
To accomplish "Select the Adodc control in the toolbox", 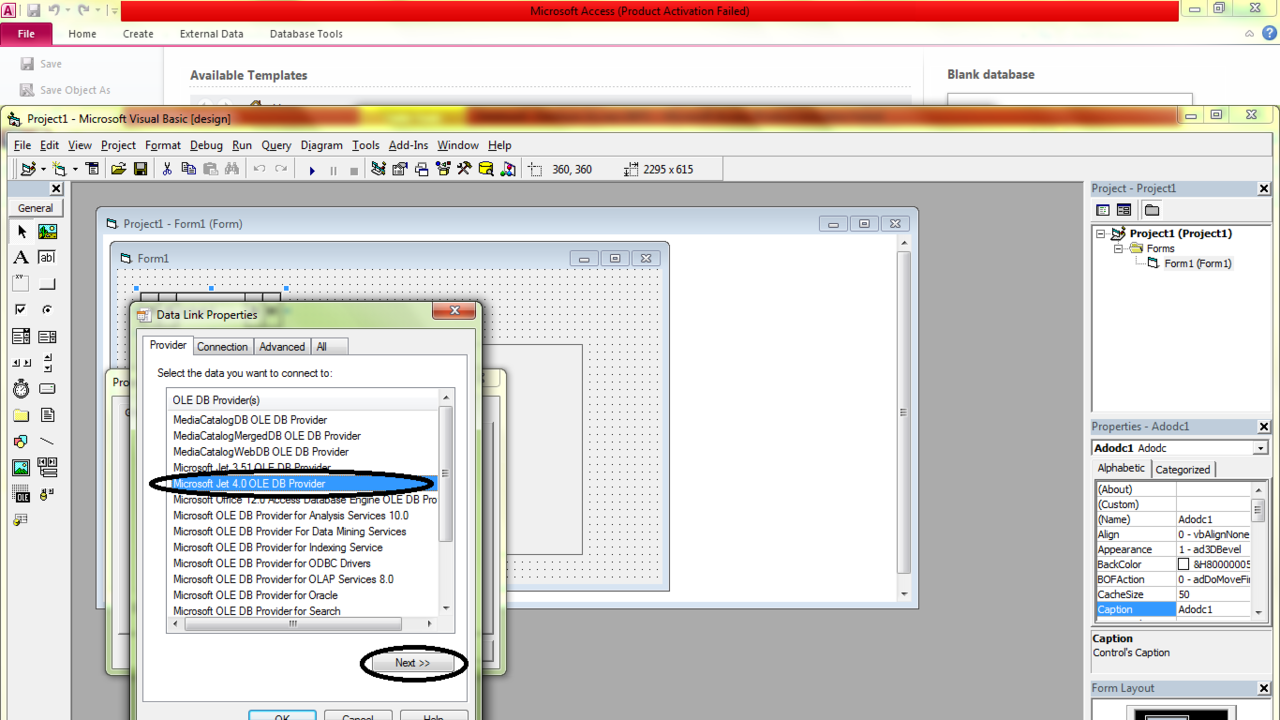I will pyautogui.click(x=47, y=493).
